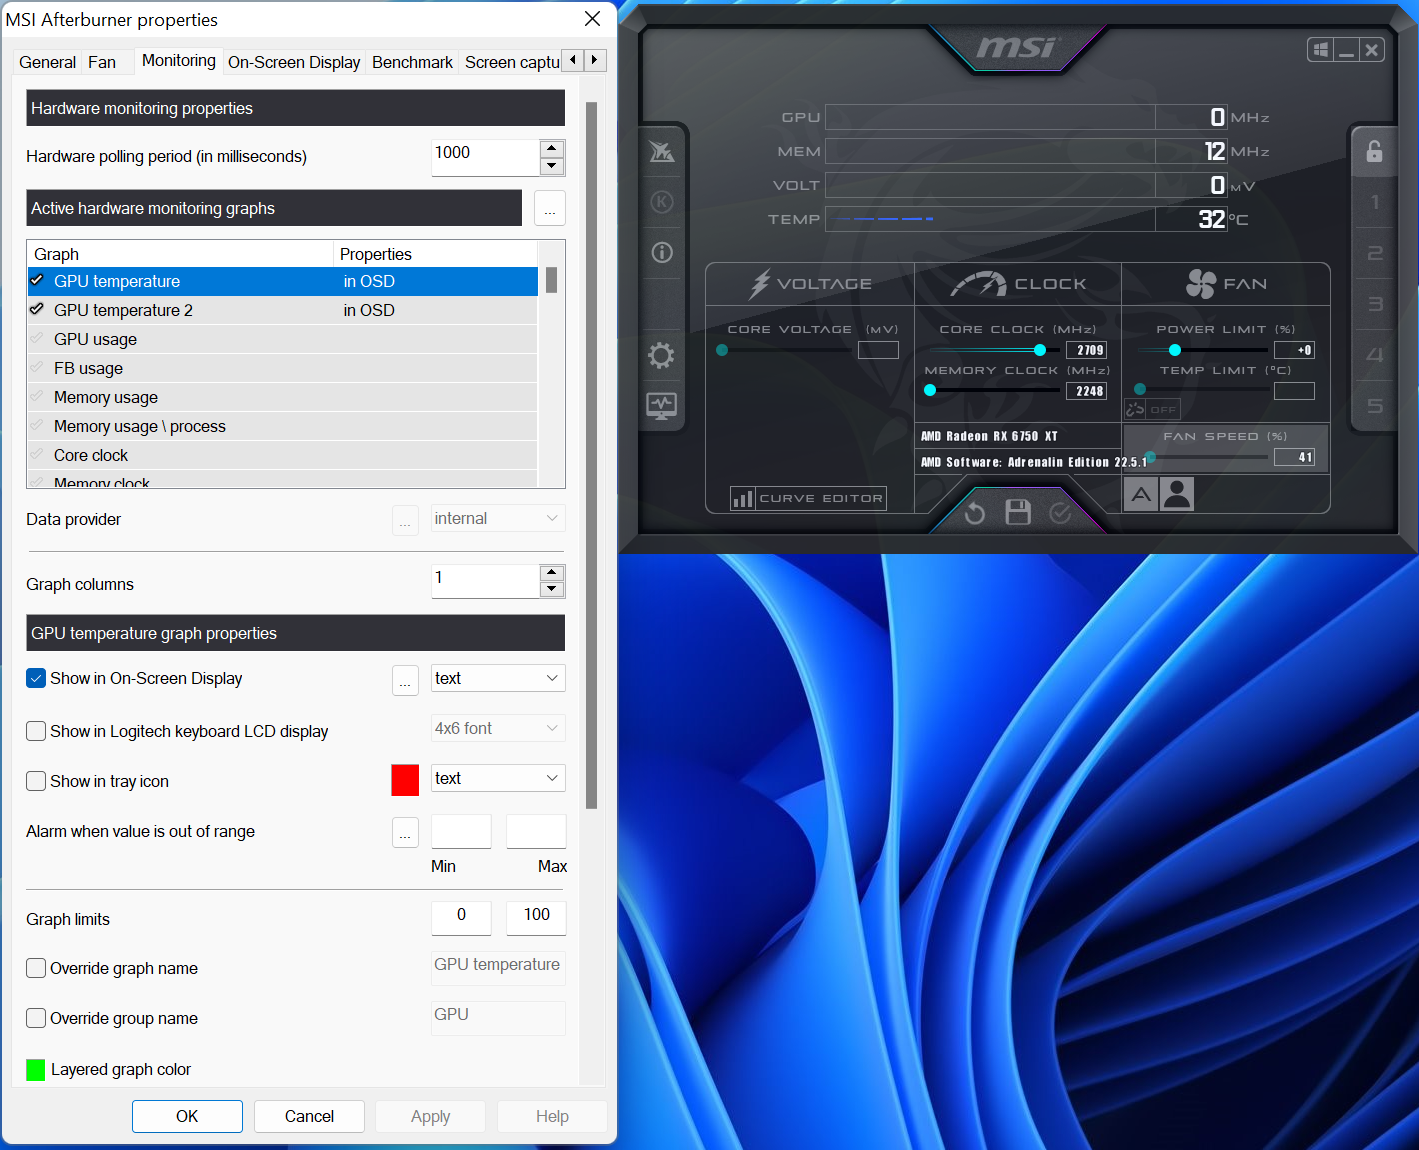The width and height of the screenshot is (1419, 1150).
Task: Switch to the Benchmark tab
Action: [412, 62]
